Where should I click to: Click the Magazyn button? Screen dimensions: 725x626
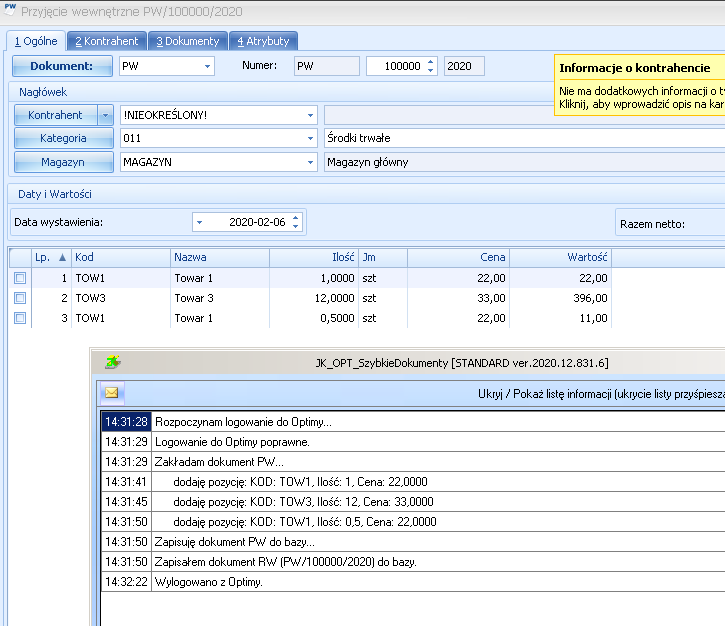click(x=63, y=162)
